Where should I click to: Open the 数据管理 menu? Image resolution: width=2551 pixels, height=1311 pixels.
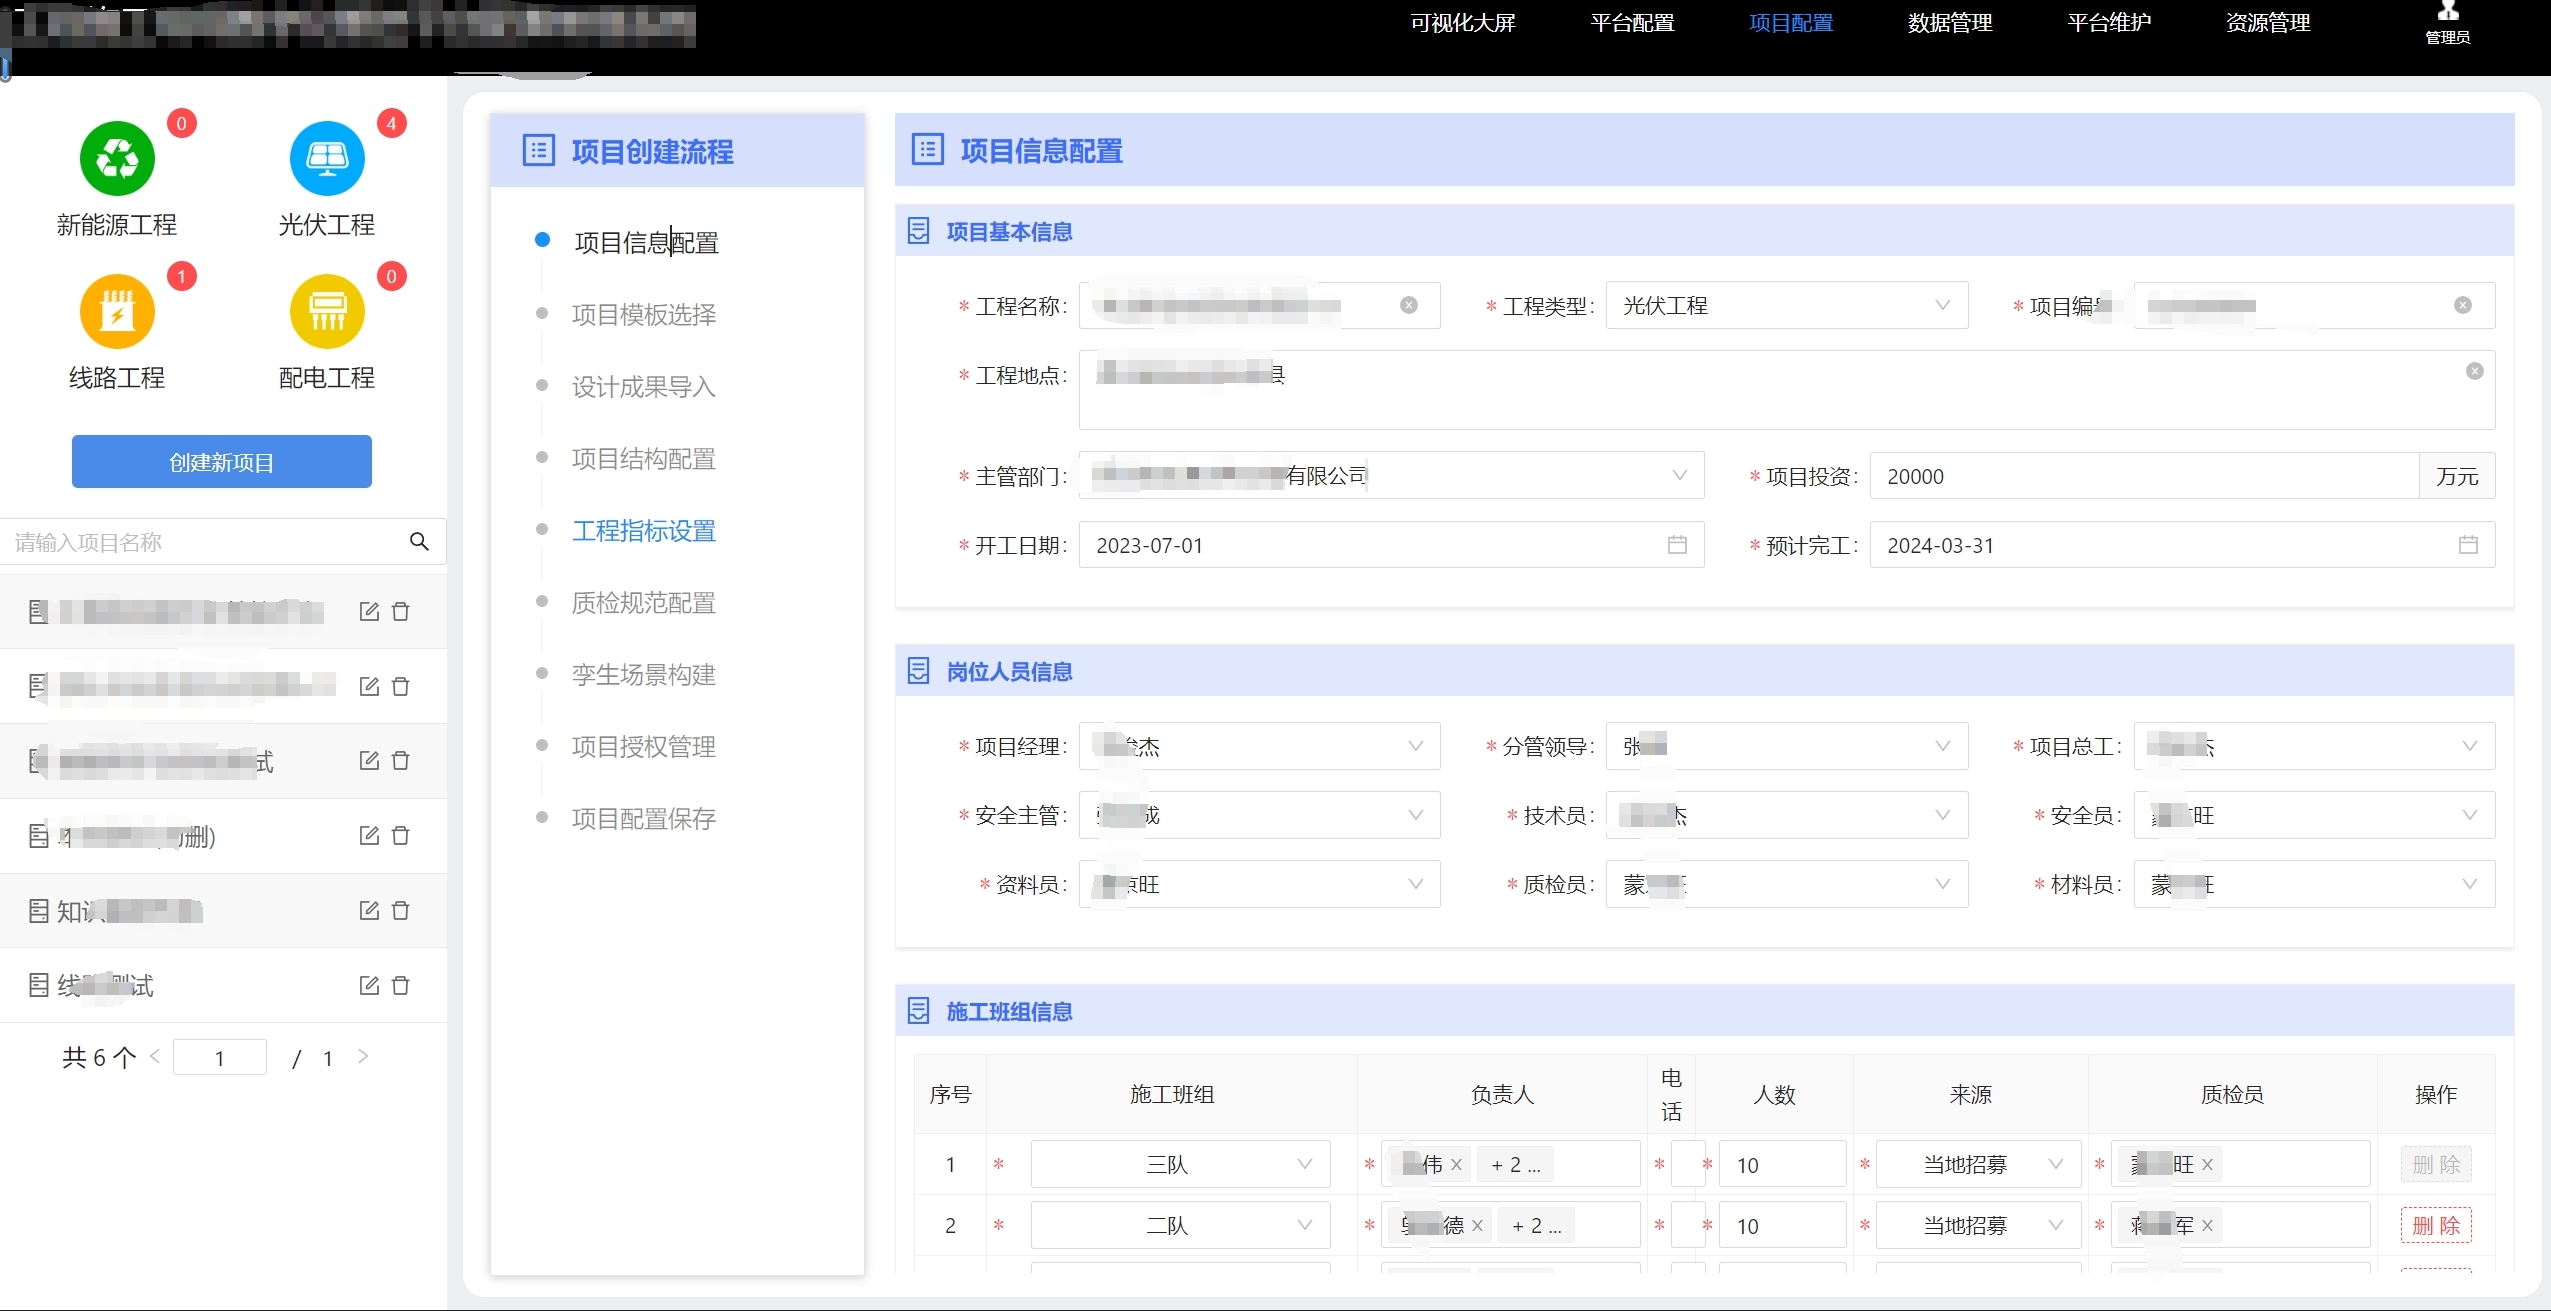tap(1950, 22)
